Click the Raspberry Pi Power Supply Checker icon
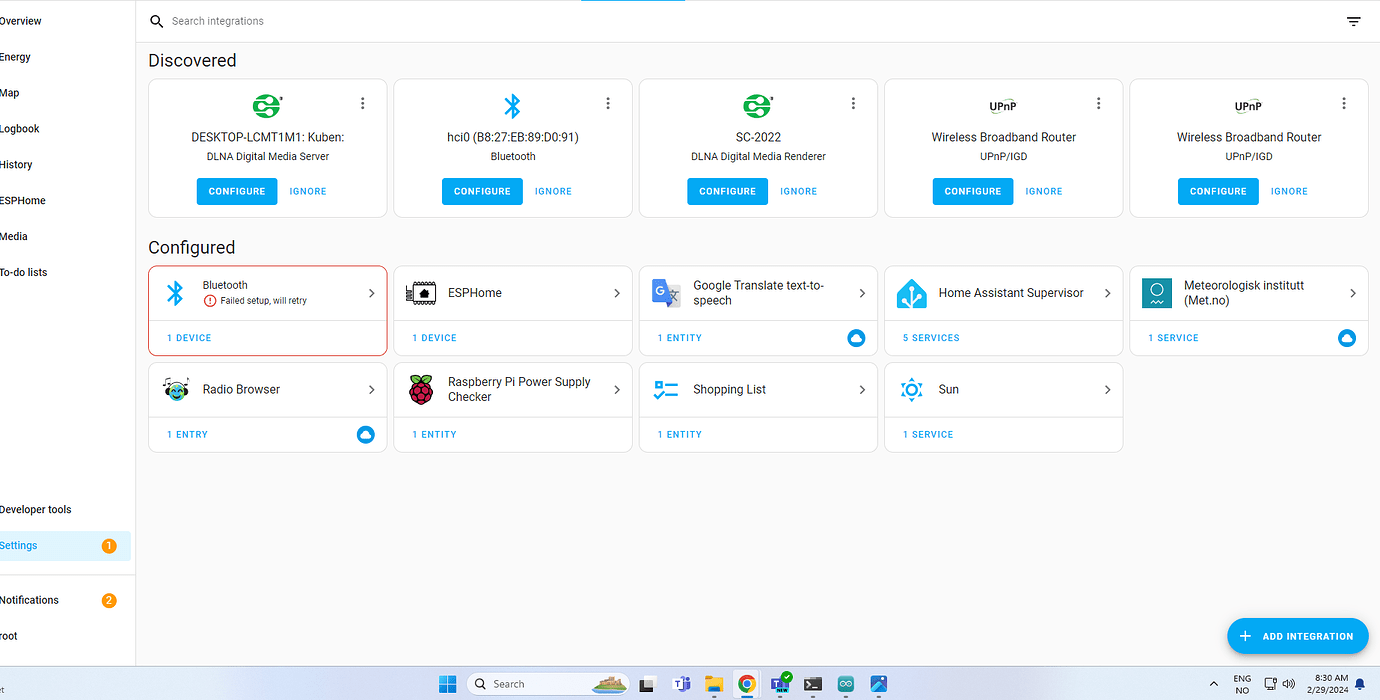The width and height of the screenshot is (1380, 700). pyautogui.click(x=420, y=389)
